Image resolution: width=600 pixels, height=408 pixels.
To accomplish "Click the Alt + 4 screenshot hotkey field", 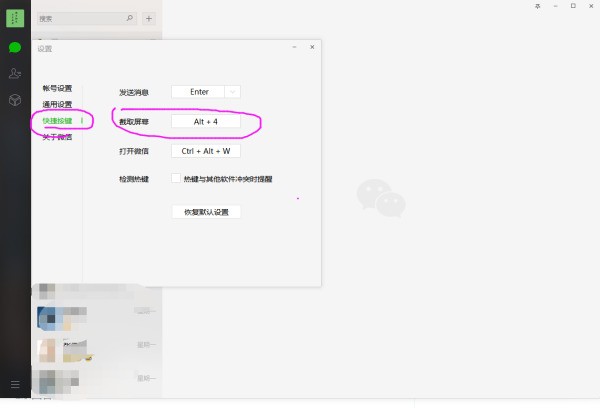I will tap(206, 122).
